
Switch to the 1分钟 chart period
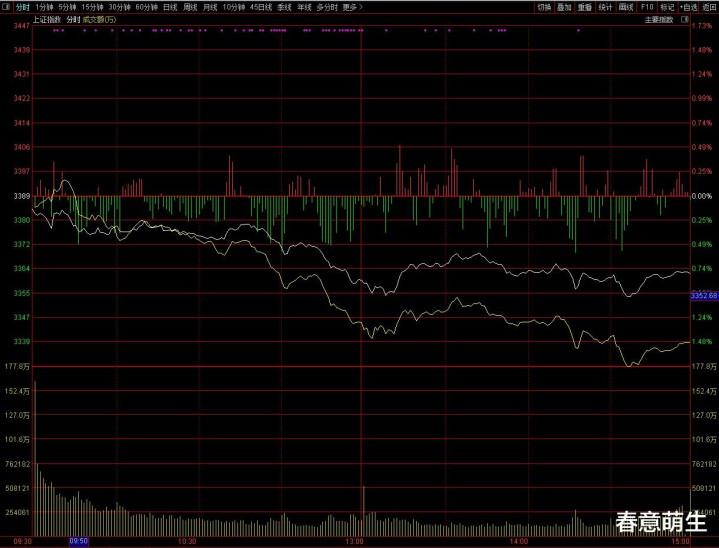point(44,7)
